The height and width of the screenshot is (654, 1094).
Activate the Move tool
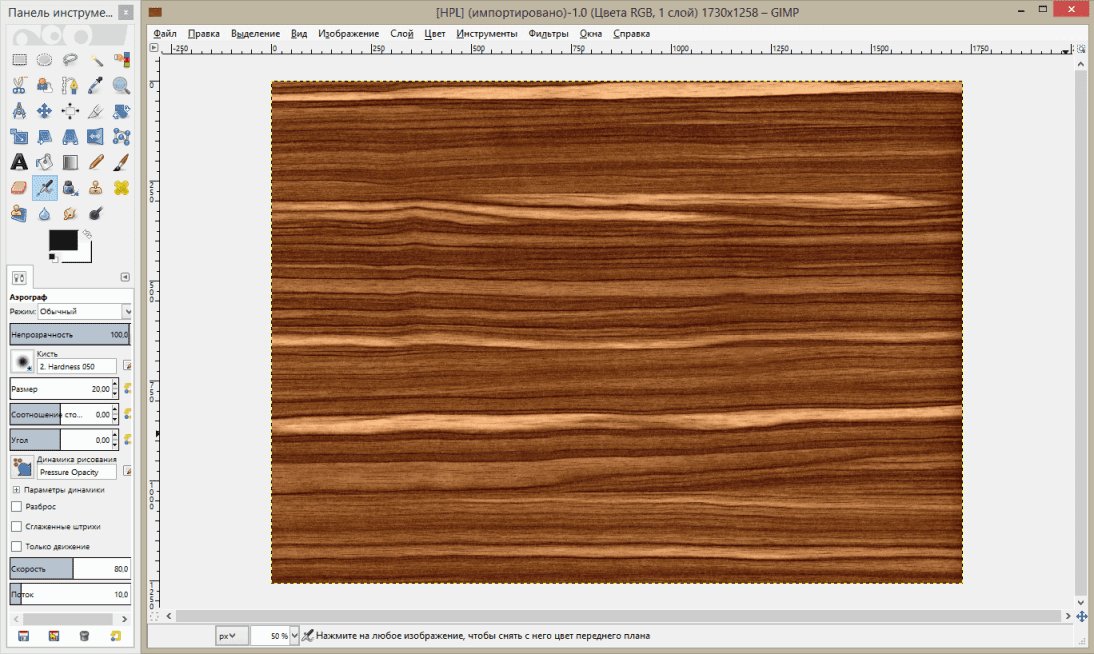(45, 111)
